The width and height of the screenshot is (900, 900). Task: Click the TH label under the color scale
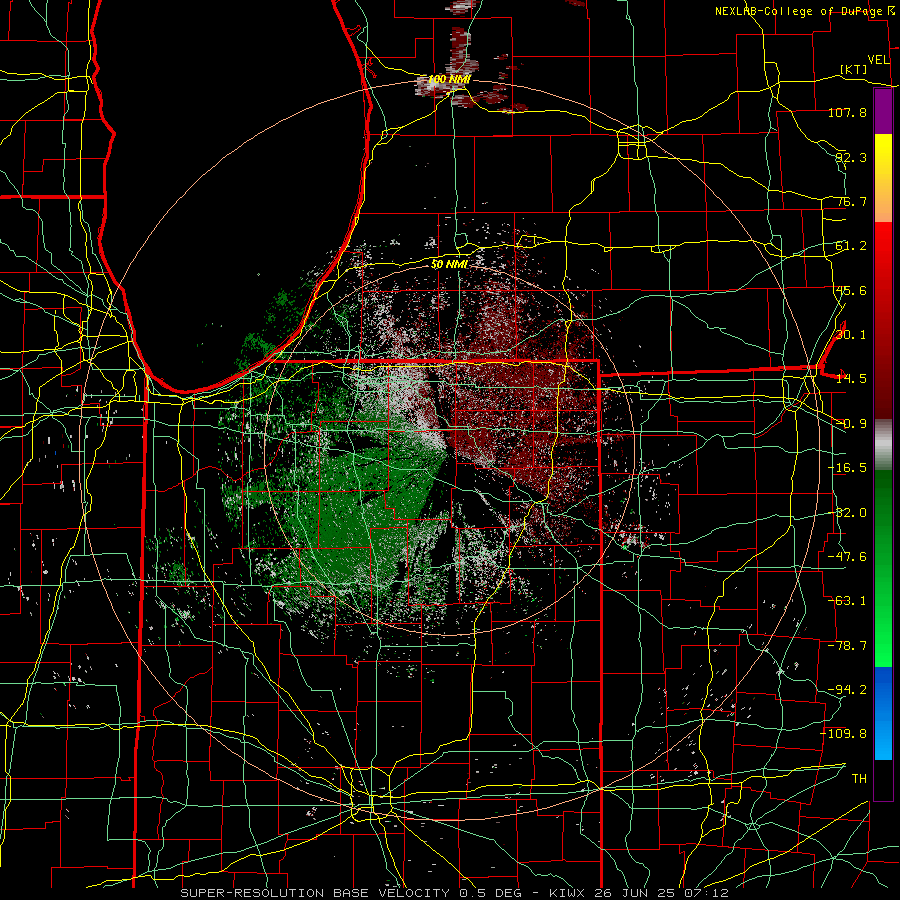point(859,779)
